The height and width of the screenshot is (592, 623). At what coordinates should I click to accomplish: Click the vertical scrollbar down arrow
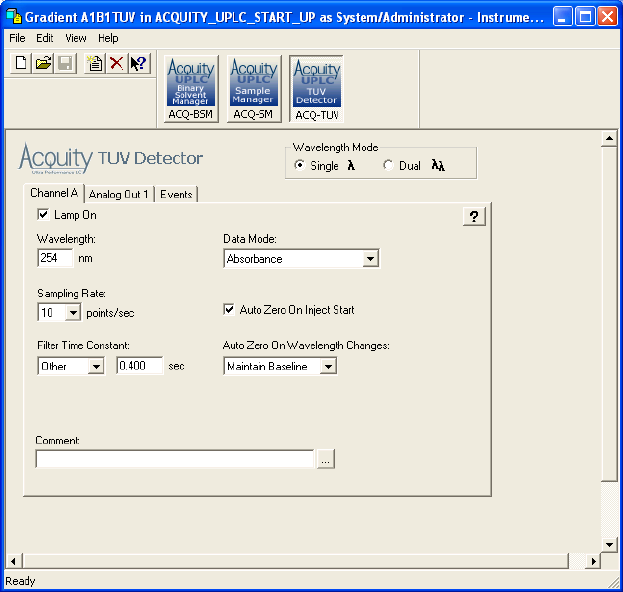[609, 544]
